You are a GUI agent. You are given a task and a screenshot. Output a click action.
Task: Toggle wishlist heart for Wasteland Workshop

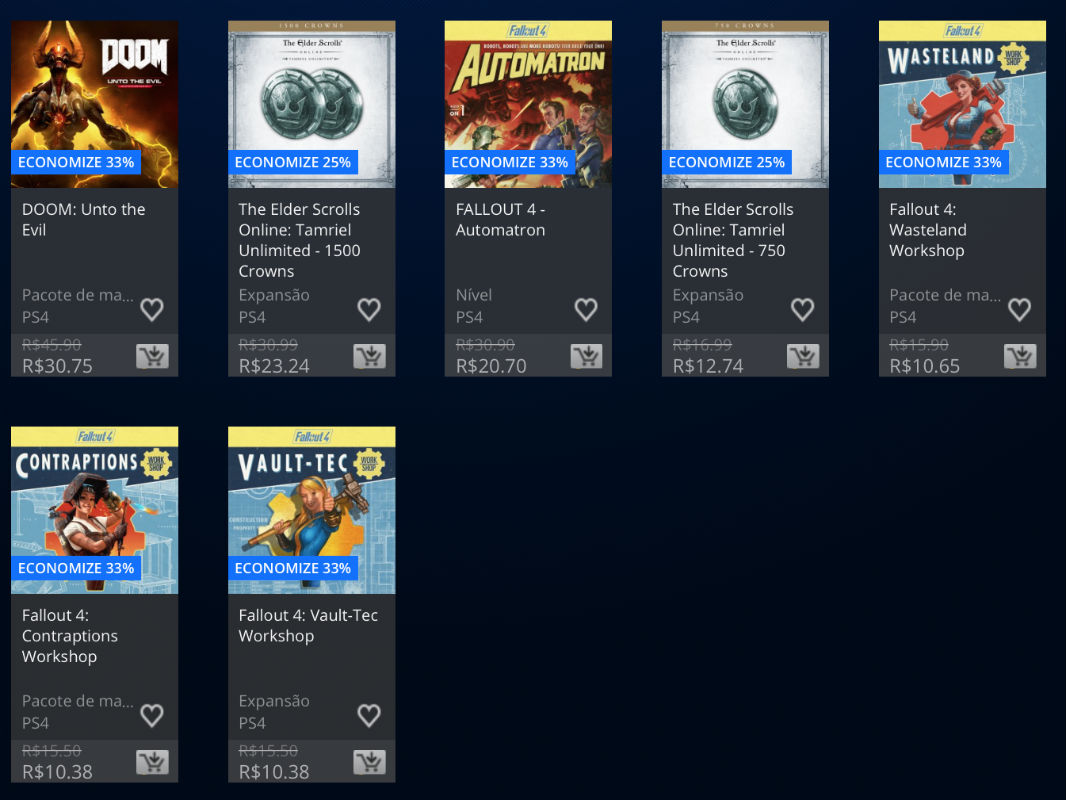point(1019,309)
